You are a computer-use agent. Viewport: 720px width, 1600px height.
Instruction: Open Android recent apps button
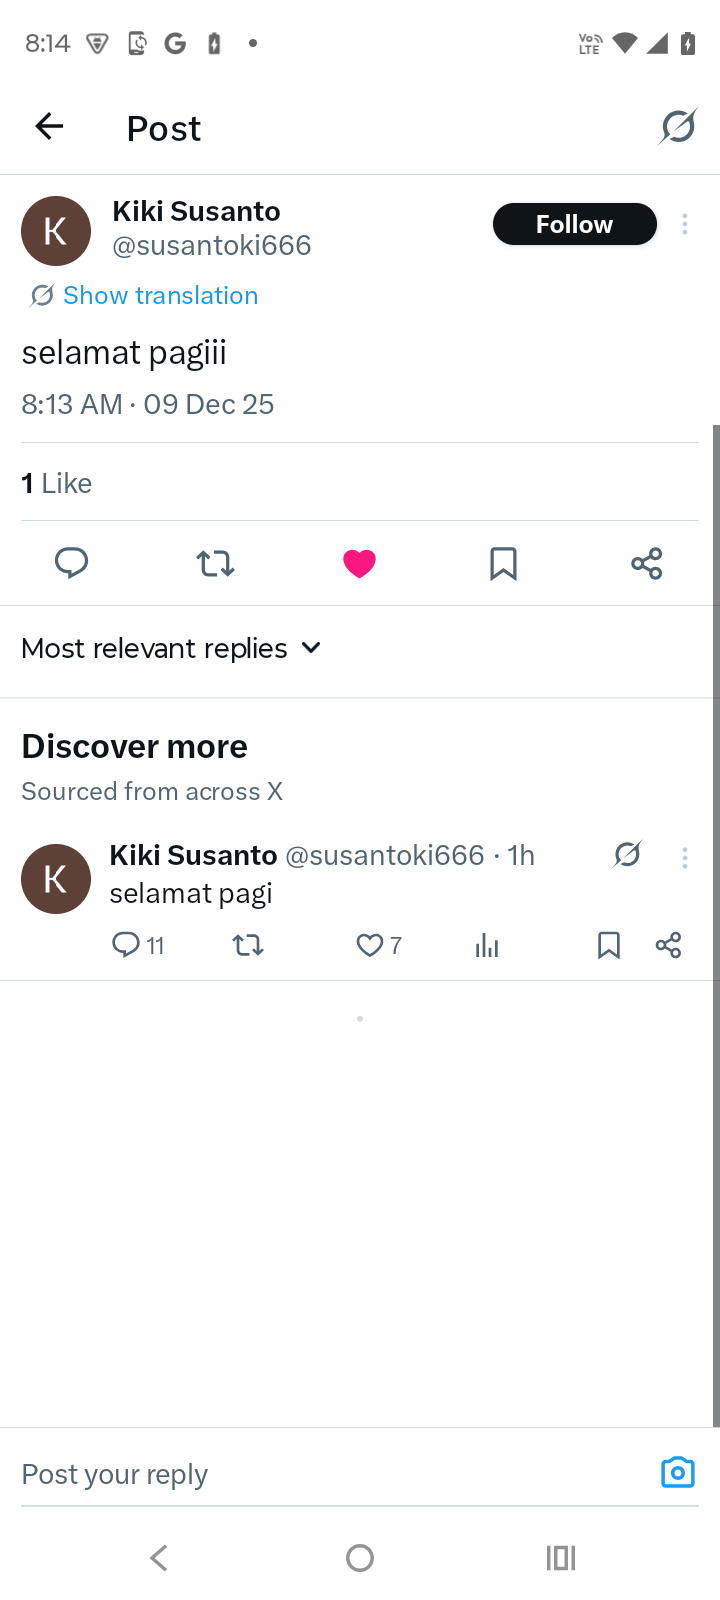(561, 1557)
